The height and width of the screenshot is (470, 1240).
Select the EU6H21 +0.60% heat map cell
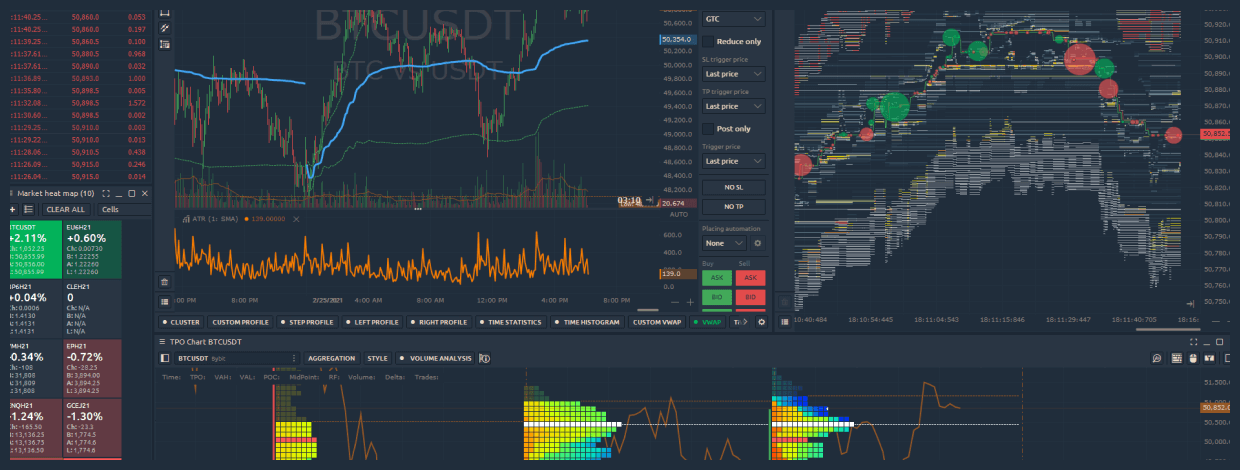point(92,249)
